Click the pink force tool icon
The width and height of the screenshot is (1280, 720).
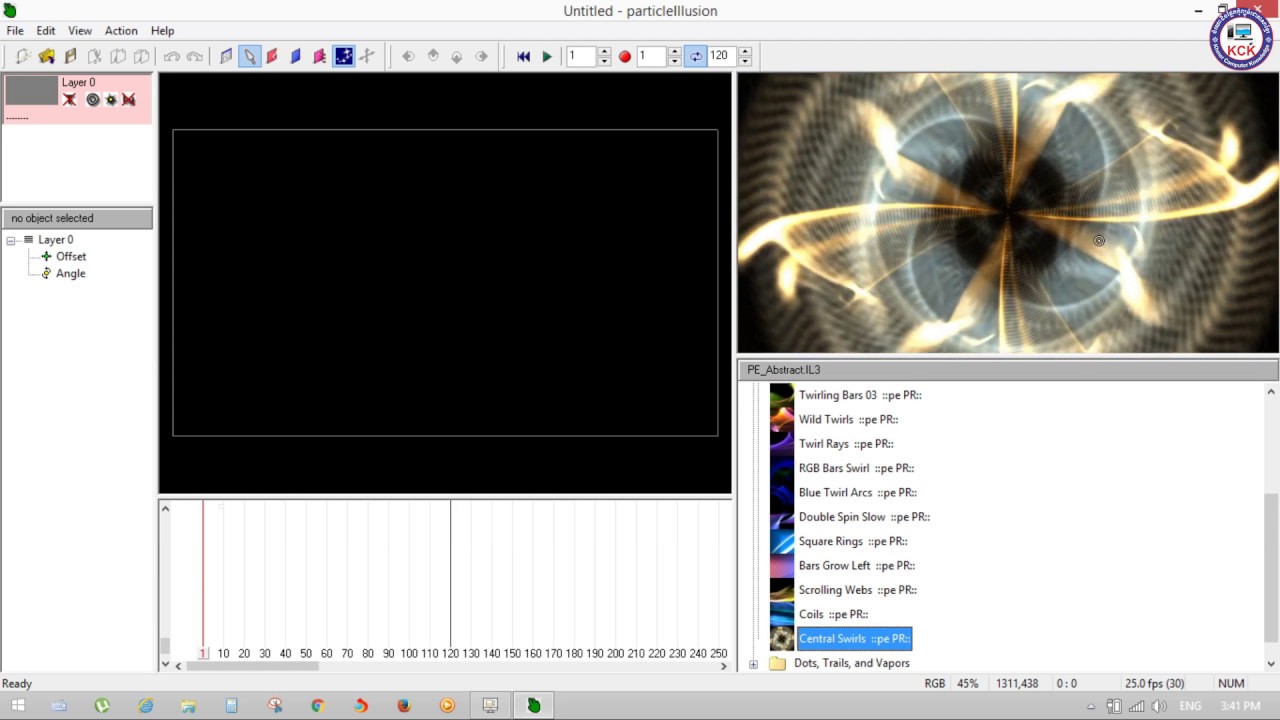pos(320,57)
